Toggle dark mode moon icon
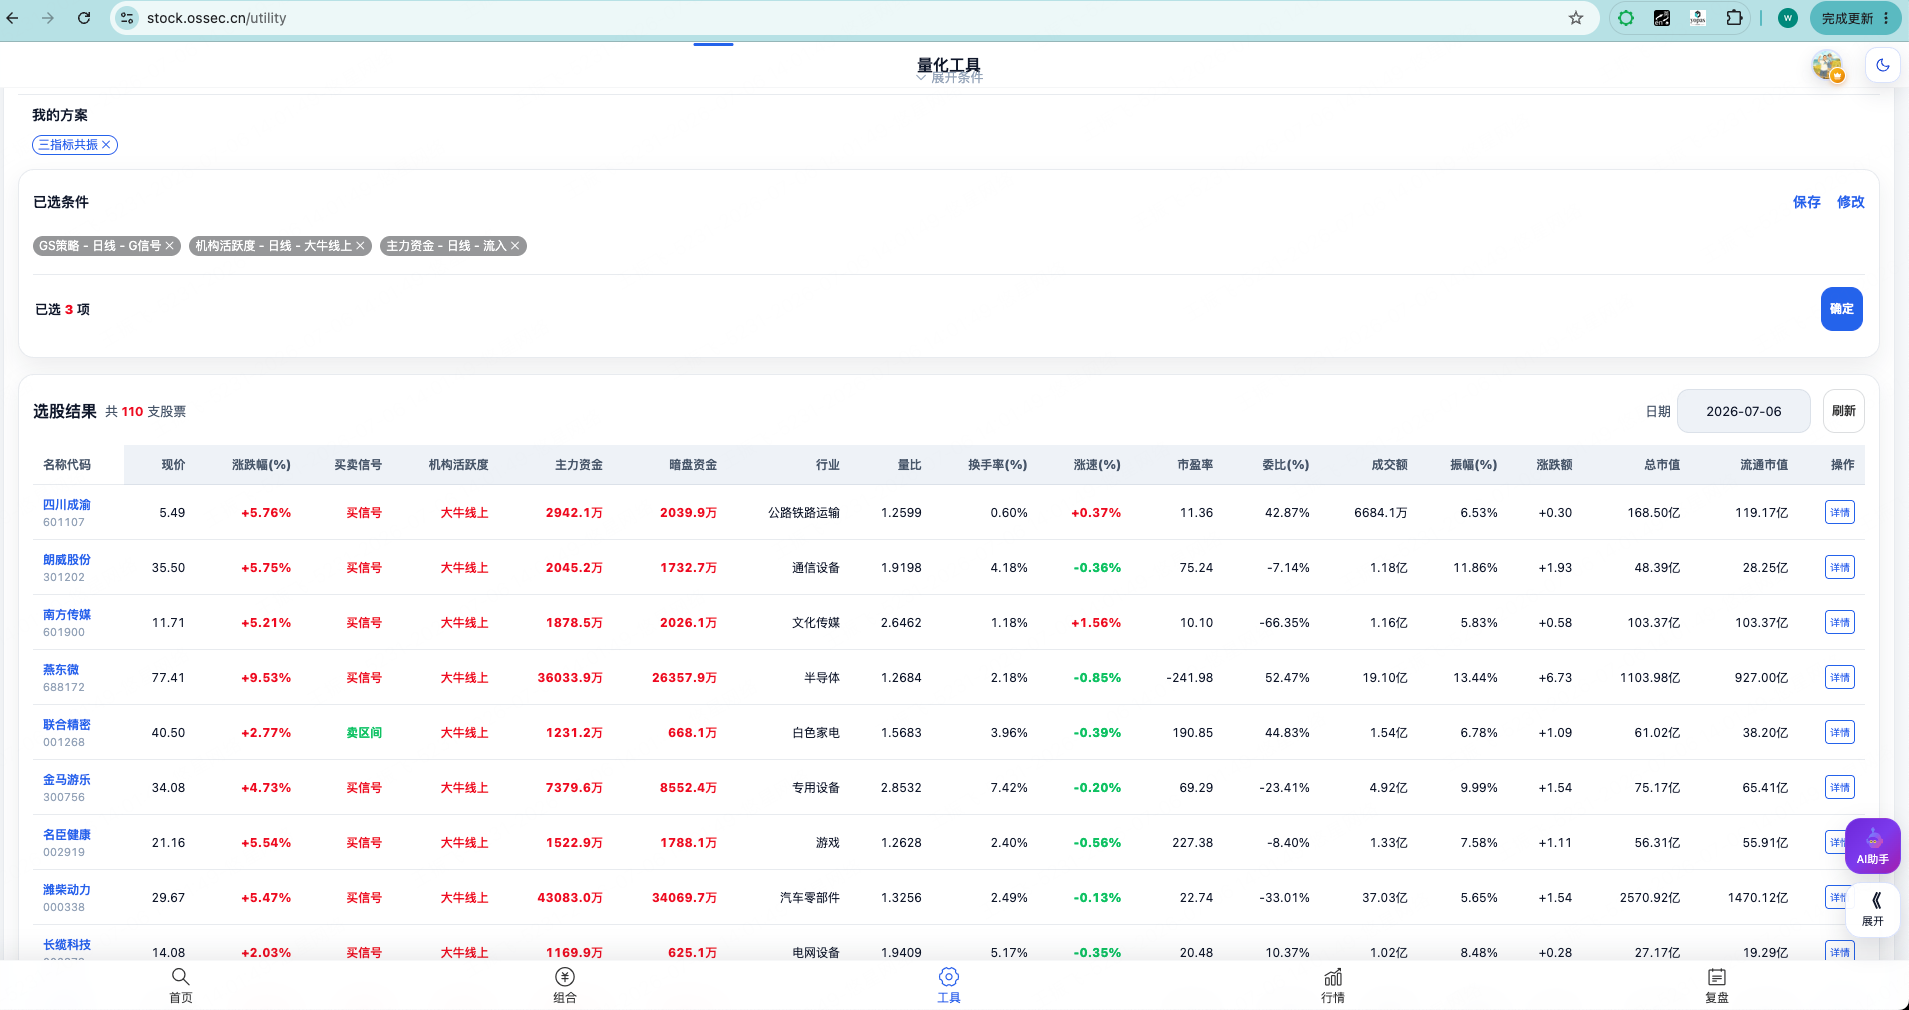This screenshot has width=1909, height=1010. [1882, 66]
